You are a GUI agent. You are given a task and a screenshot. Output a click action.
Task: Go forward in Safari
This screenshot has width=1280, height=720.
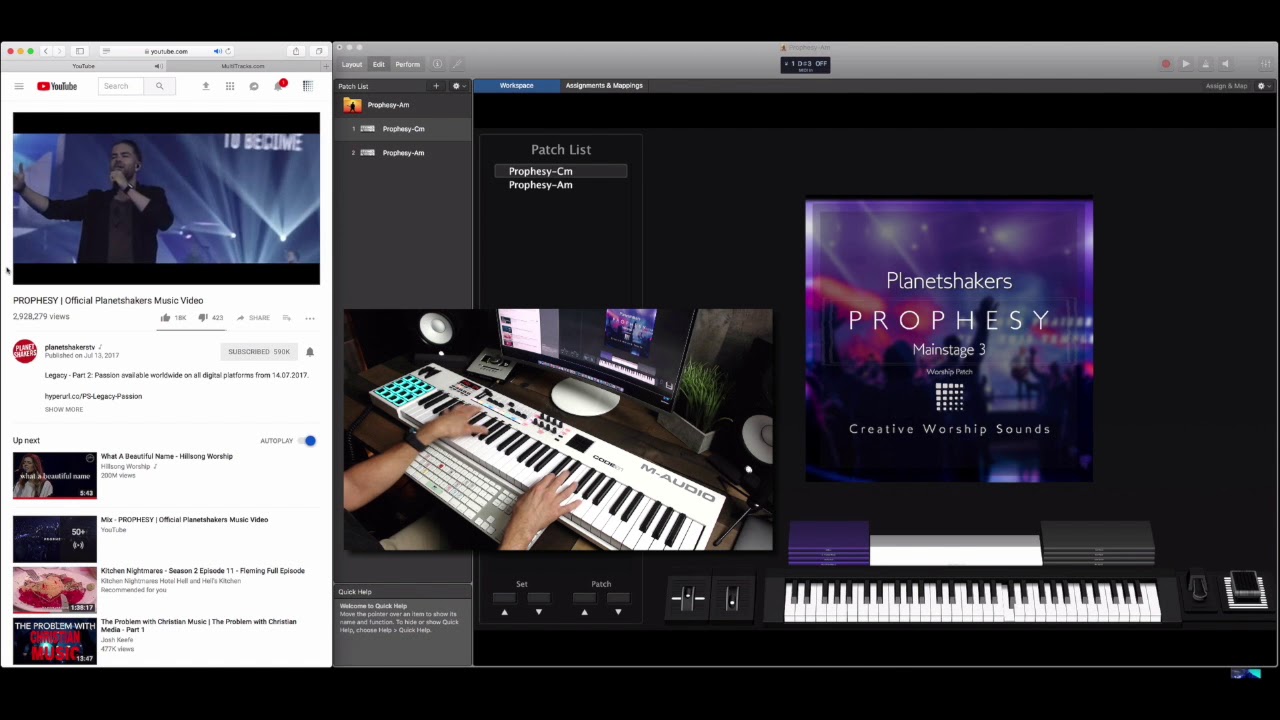coord(59,51)
